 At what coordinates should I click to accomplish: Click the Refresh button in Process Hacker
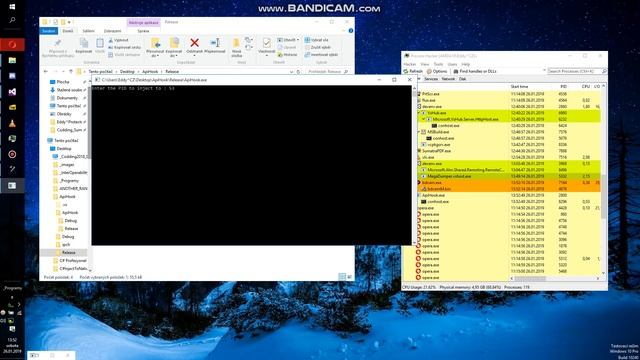tap(413, 71)
